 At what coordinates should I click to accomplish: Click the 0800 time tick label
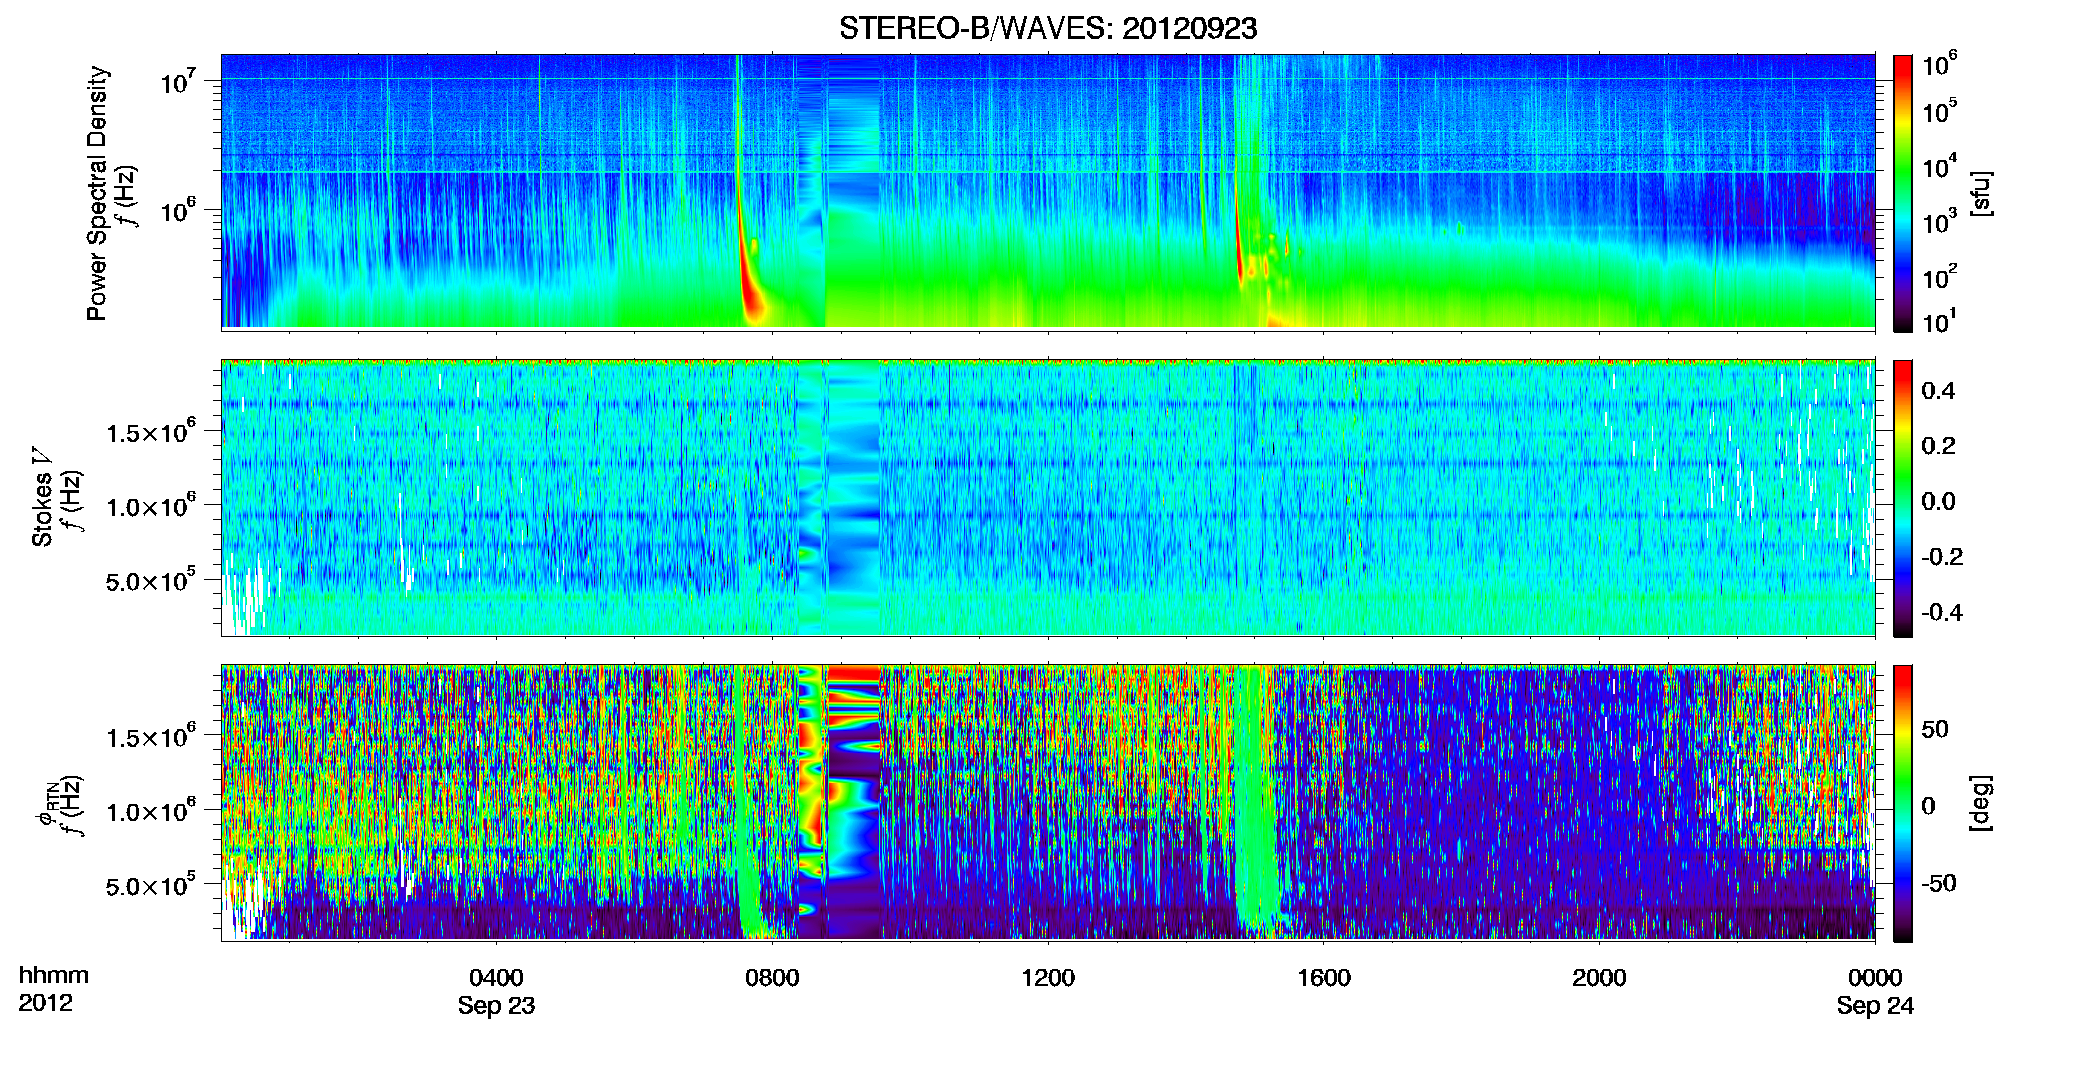click(x=772, y=977)
